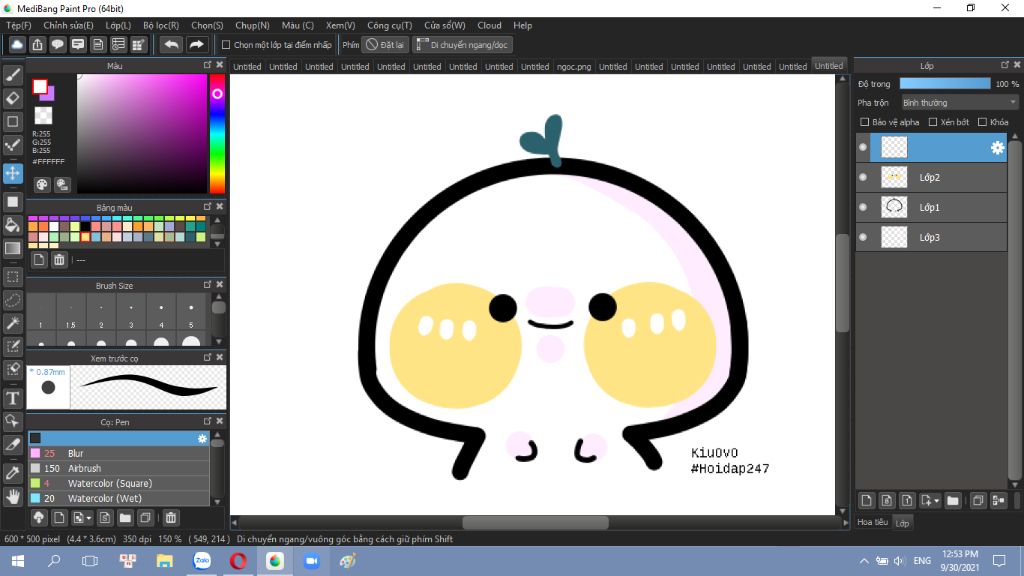Click the 'Đặt lại' reset button
1024x576 pixels.
pyautogui.click(x=385, y=45)
